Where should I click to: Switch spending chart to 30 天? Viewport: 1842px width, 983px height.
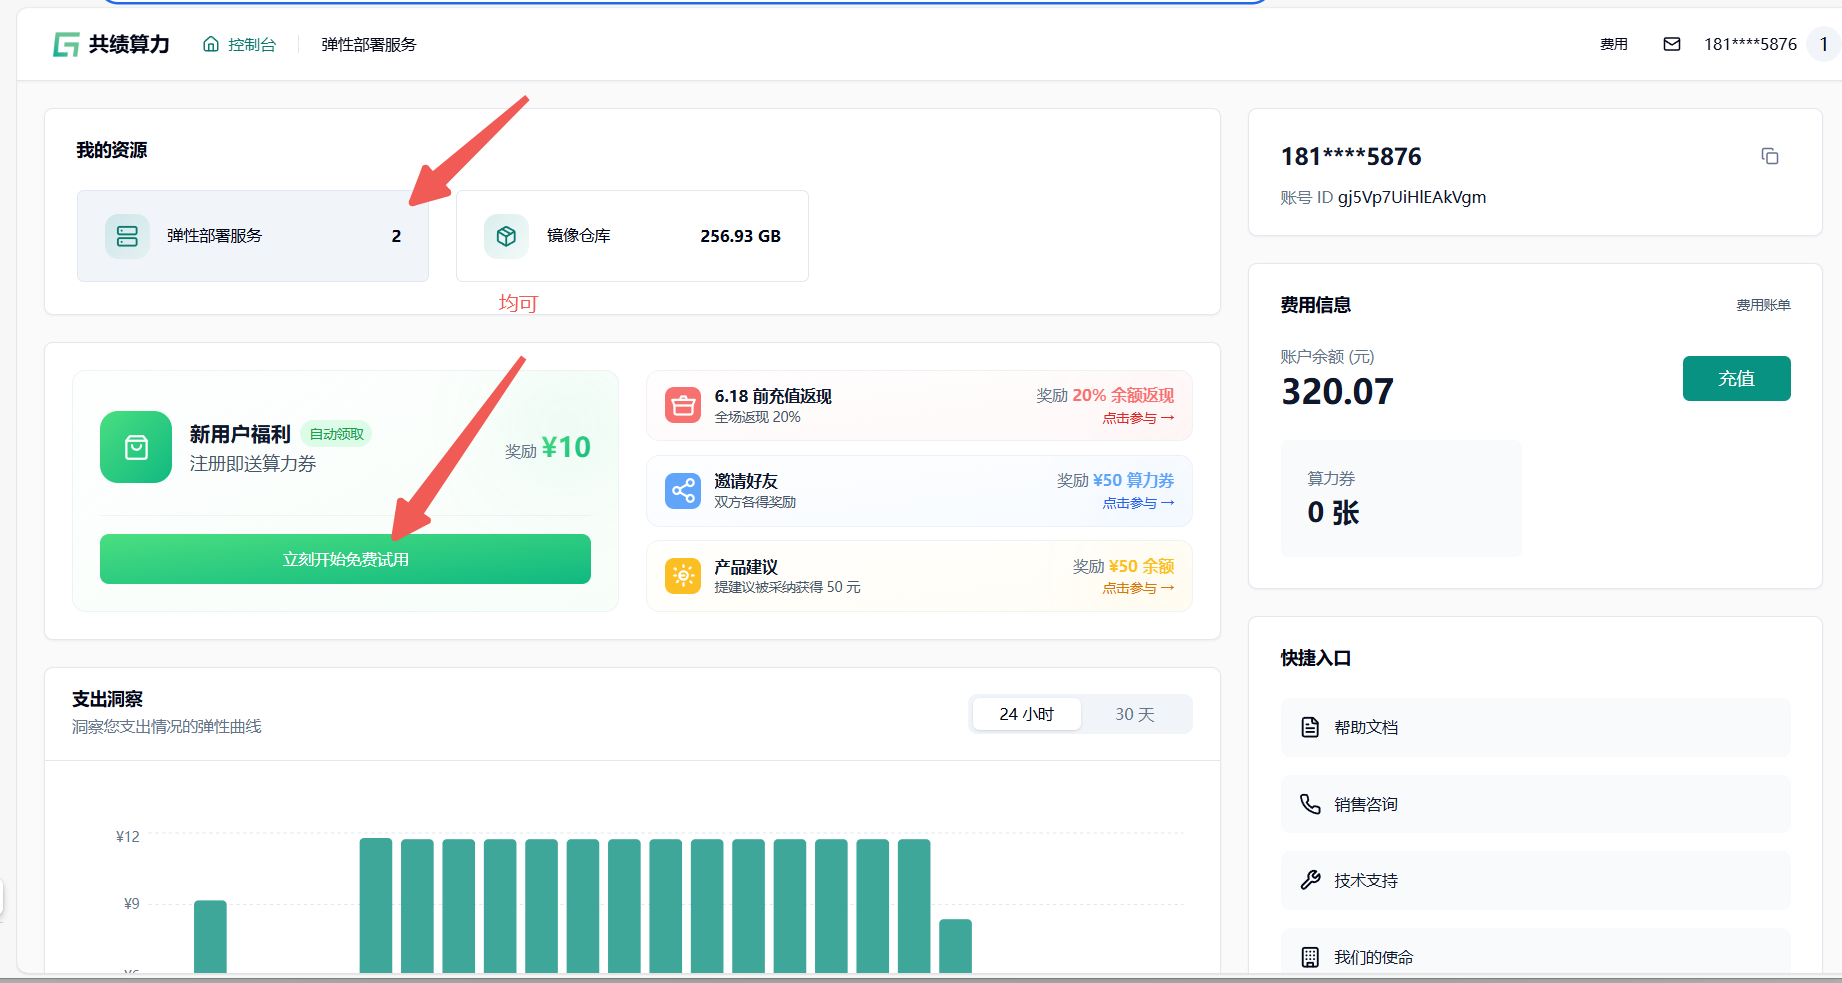click(1134, 714)
